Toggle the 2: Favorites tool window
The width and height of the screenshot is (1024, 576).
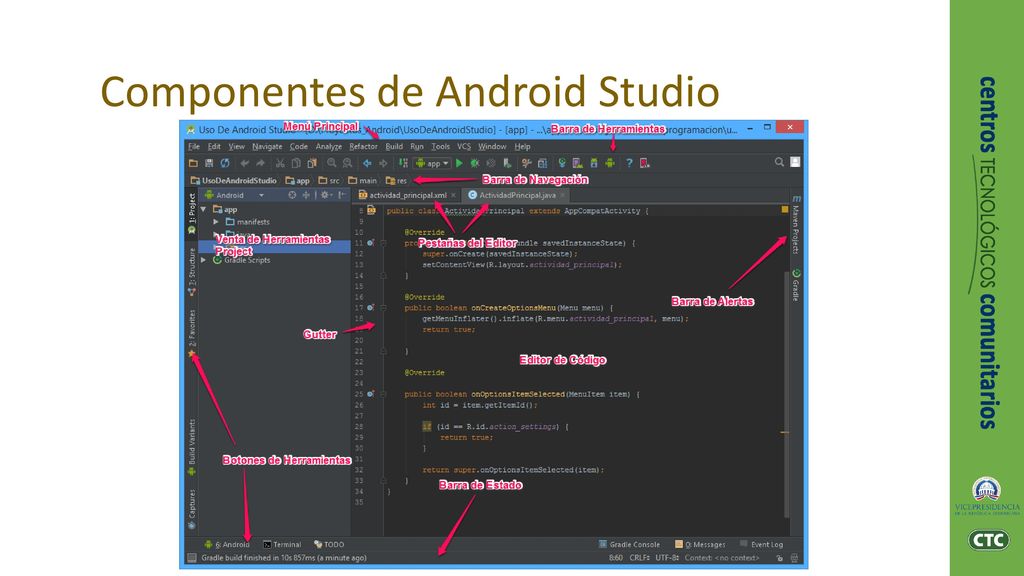click(x=191, y=333)
